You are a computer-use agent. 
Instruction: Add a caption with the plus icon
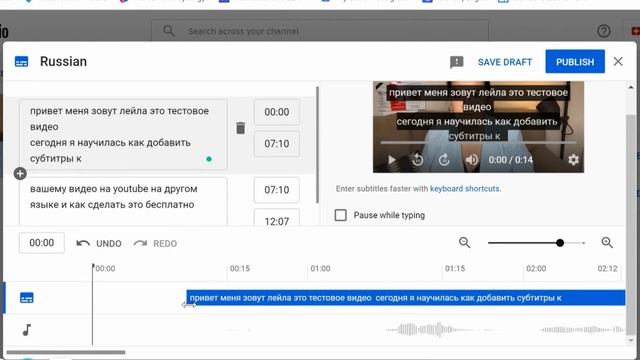click(x=20, y=173)
